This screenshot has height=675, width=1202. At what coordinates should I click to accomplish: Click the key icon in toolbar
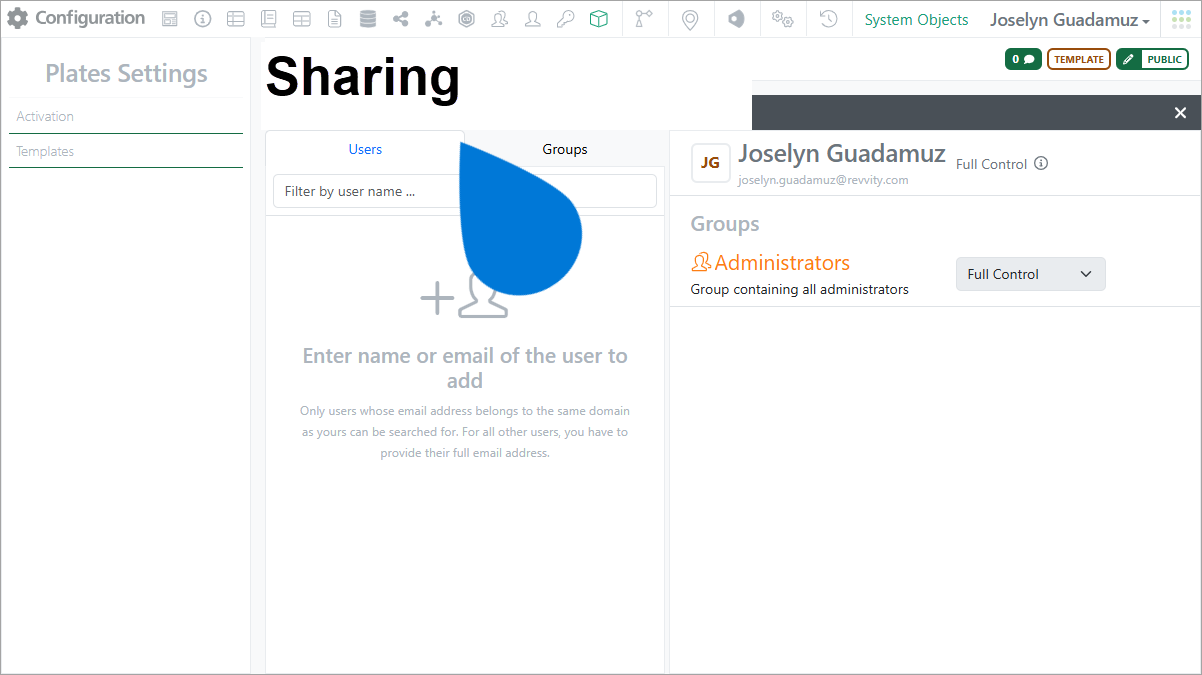pyautogui.click(x=566, y=19)
